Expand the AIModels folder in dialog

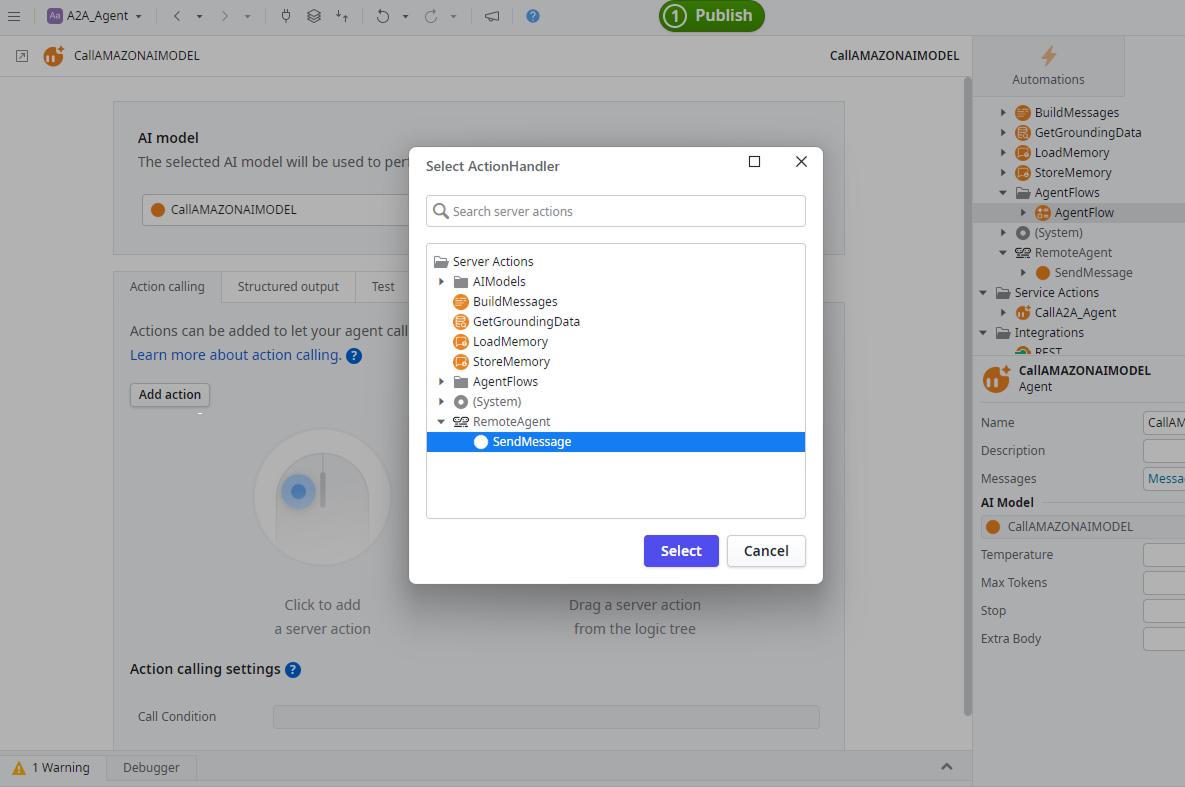point(441,281)
